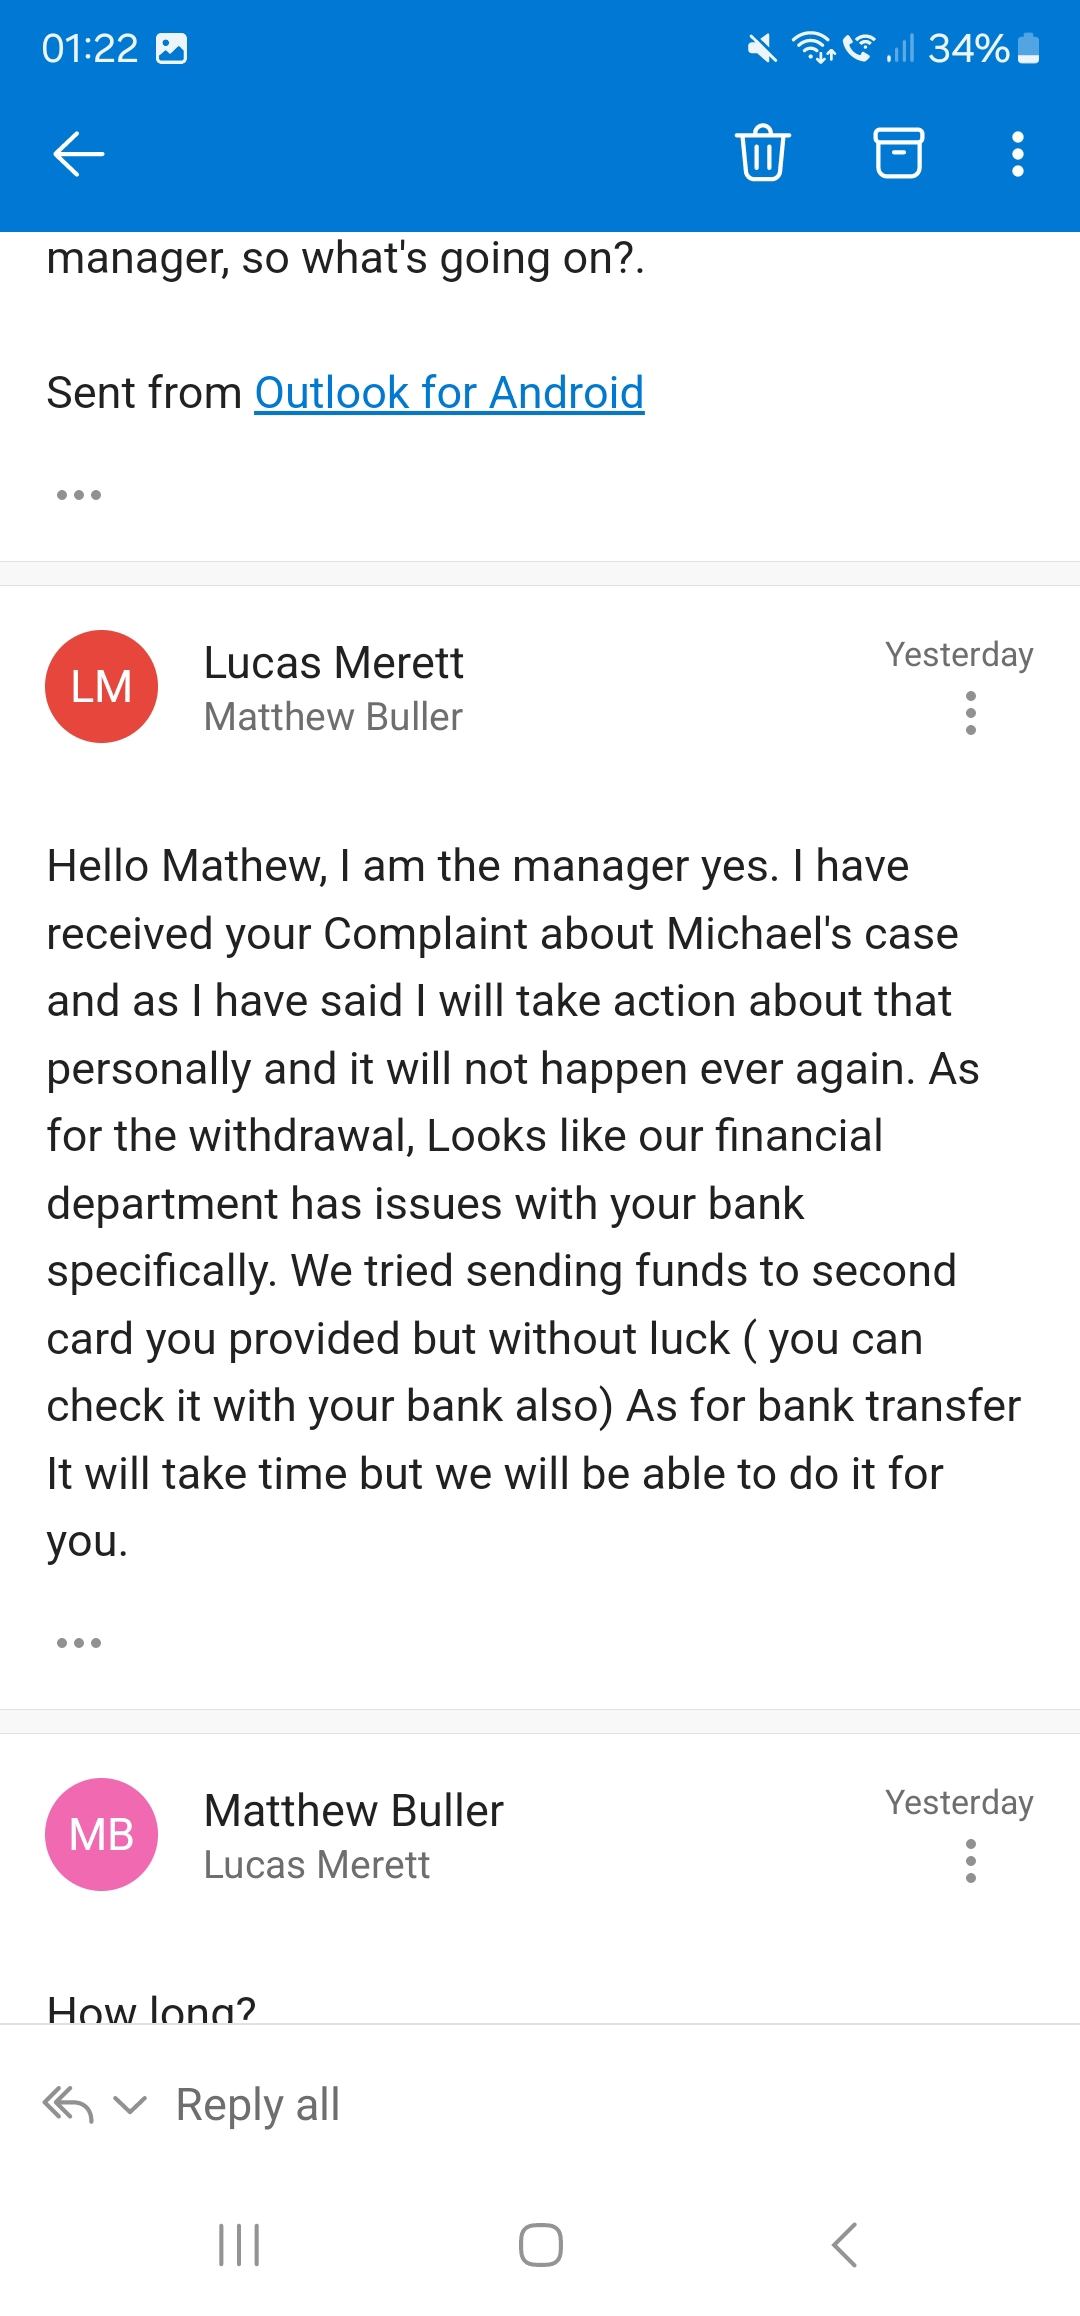Open the Outlook for Android link
Image resolution: width=1080 pixels, height=2316 pixels.
click(x=449, y=393)
